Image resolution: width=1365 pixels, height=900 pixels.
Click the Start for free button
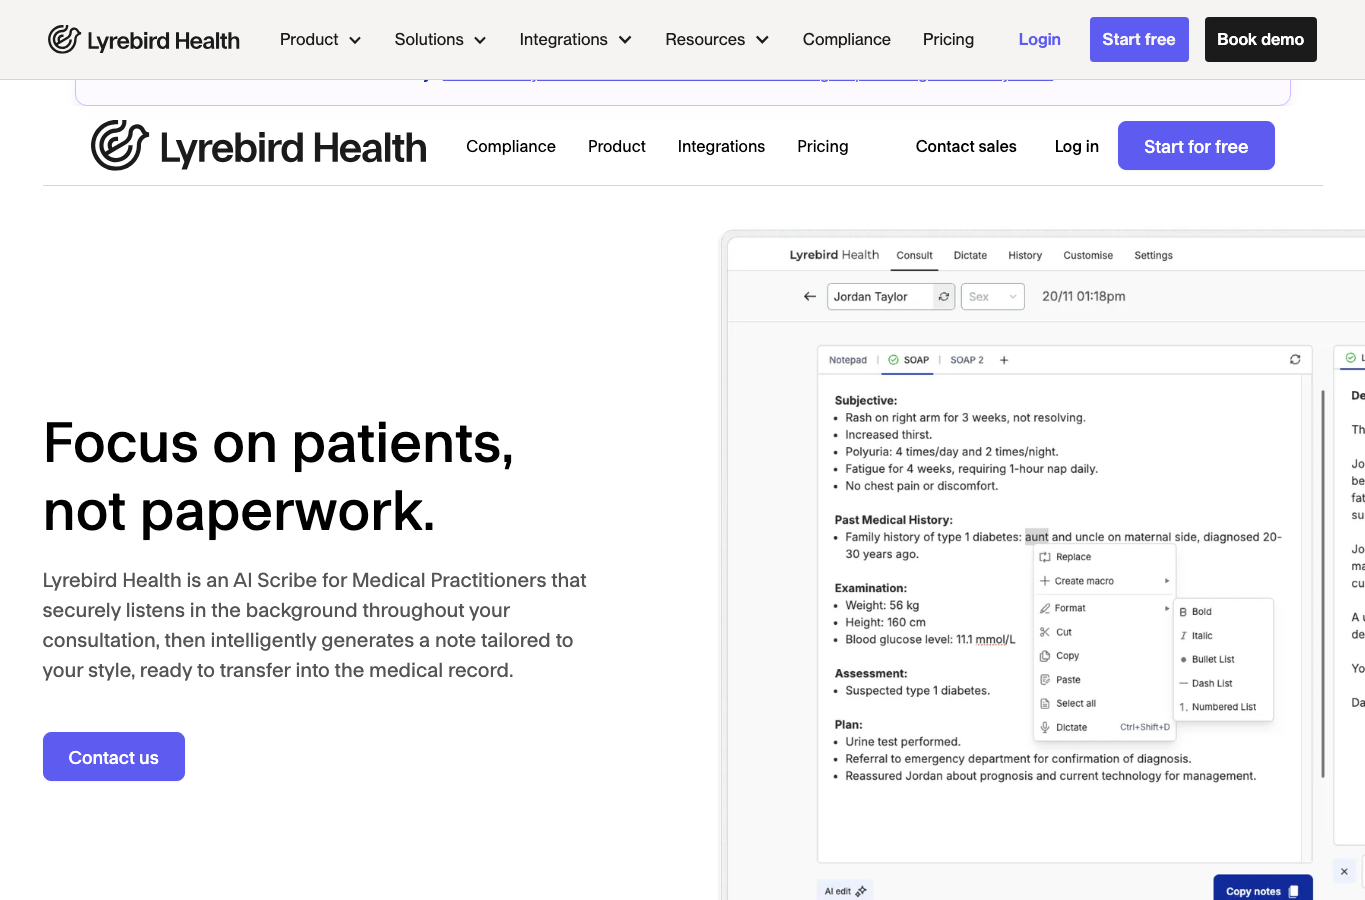[x=1196, y=146]
